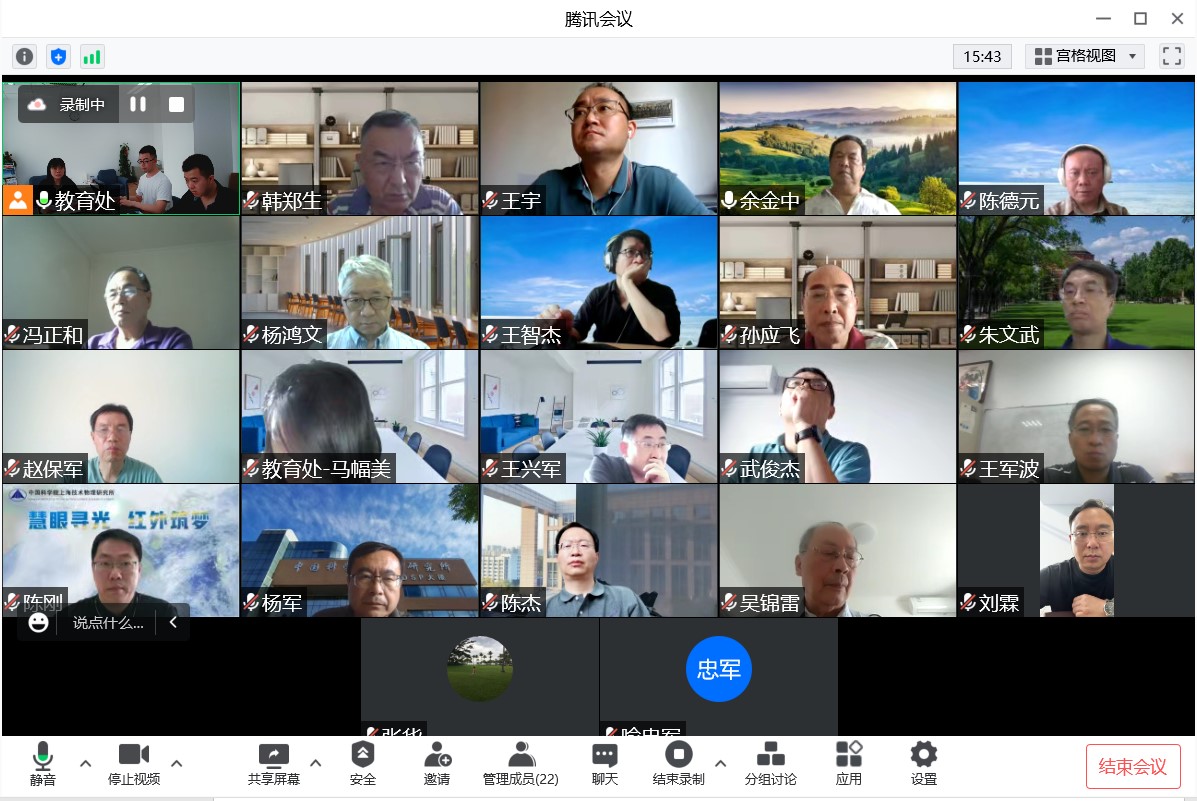Screen dimensions: 1197x801
Task: Click the 说点什么 message input field
Action: tap(108, 623)
